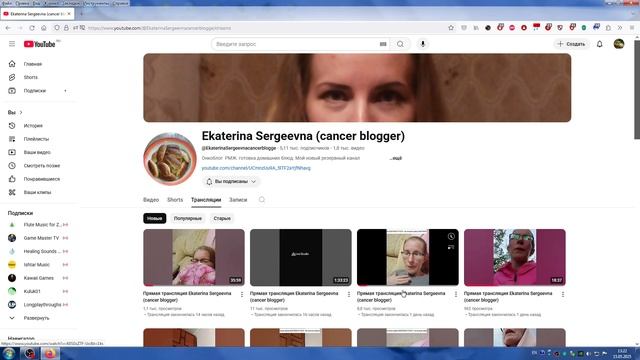The height and width of the screenshot is (360, 640).
Task: Bookmark this page with star icon
Action: pyautogui.click(x=451, y=28)
